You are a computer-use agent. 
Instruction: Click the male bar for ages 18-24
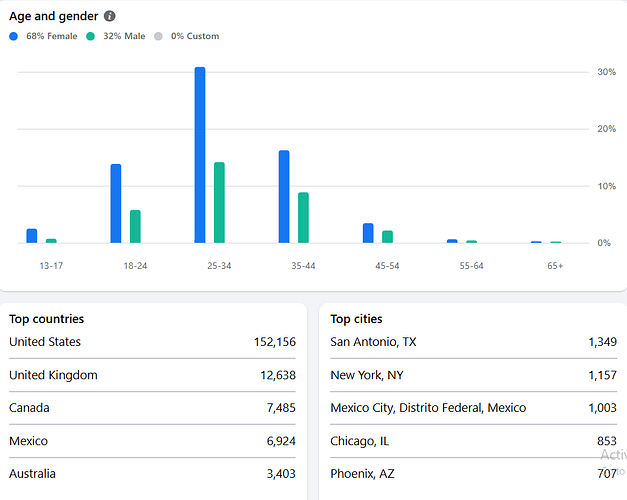135,226
